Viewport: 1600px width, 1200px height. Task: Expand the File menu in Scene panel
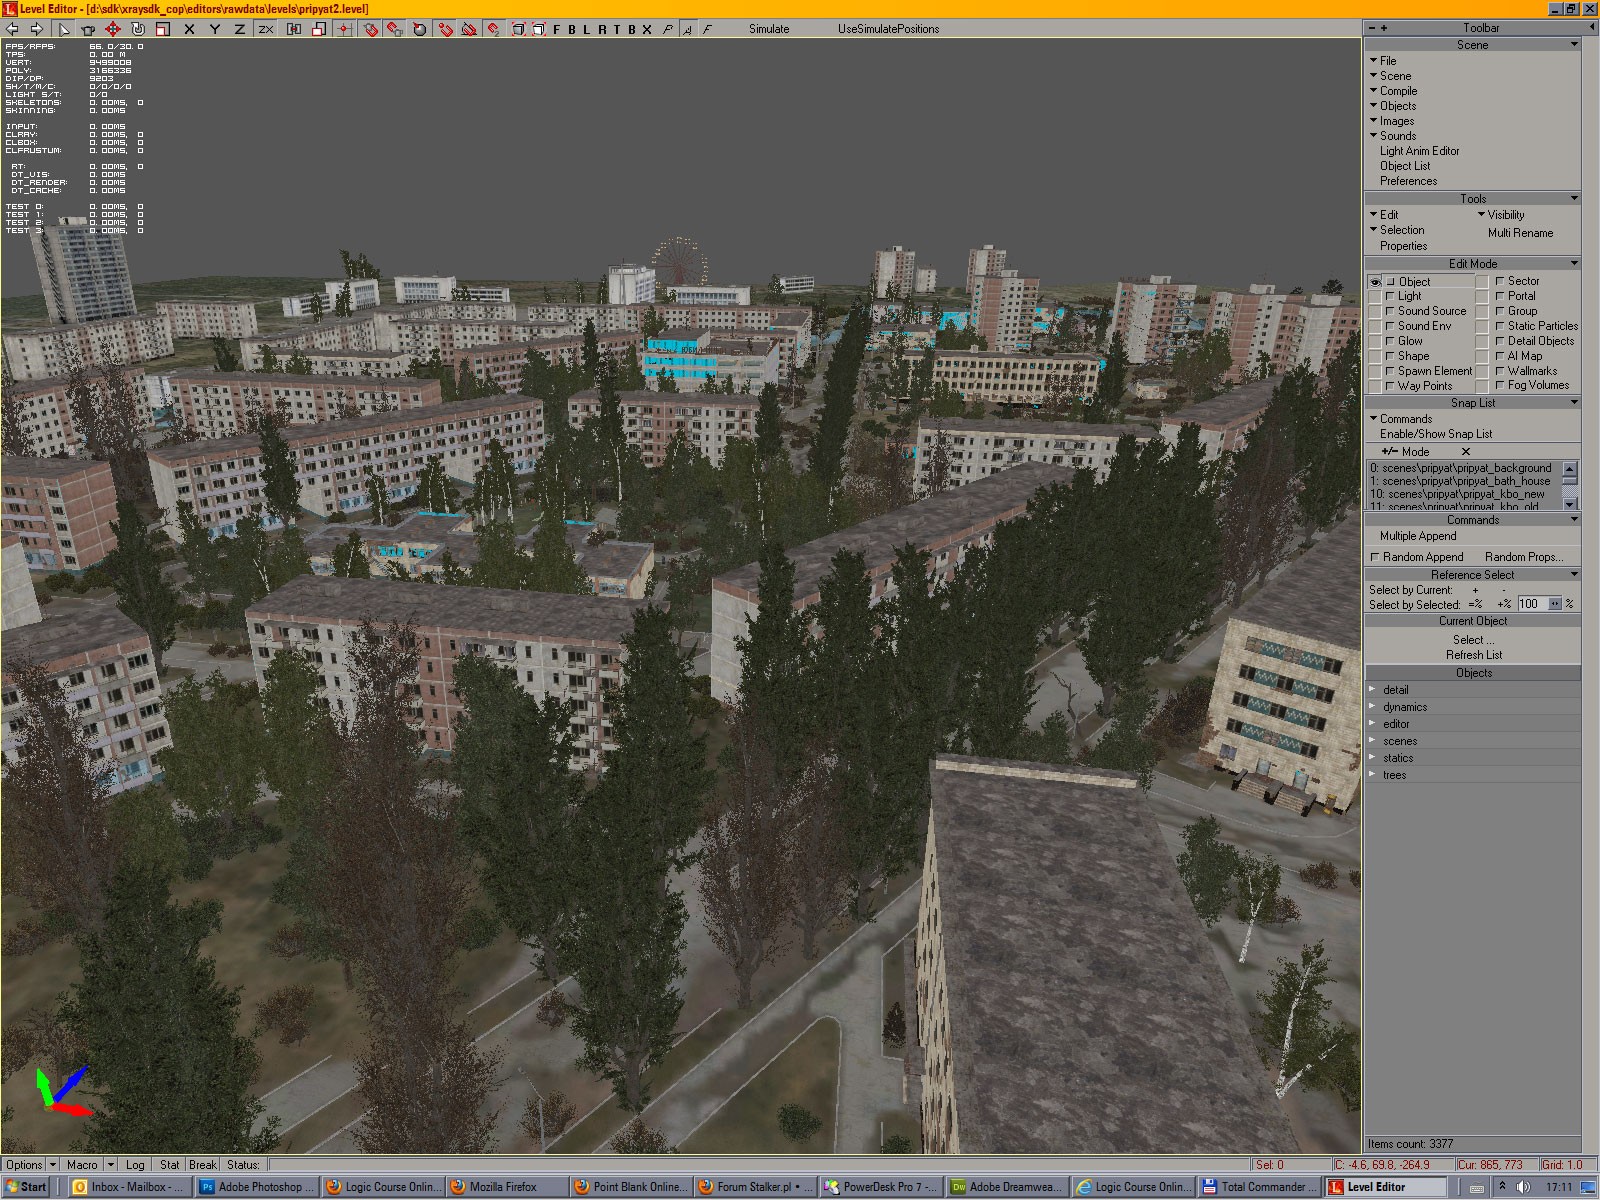(1383, 61)
